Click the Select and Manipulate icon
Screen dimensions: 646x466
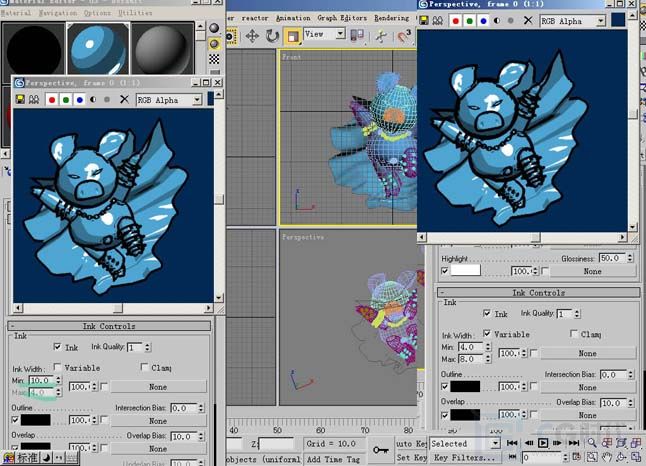382,36
